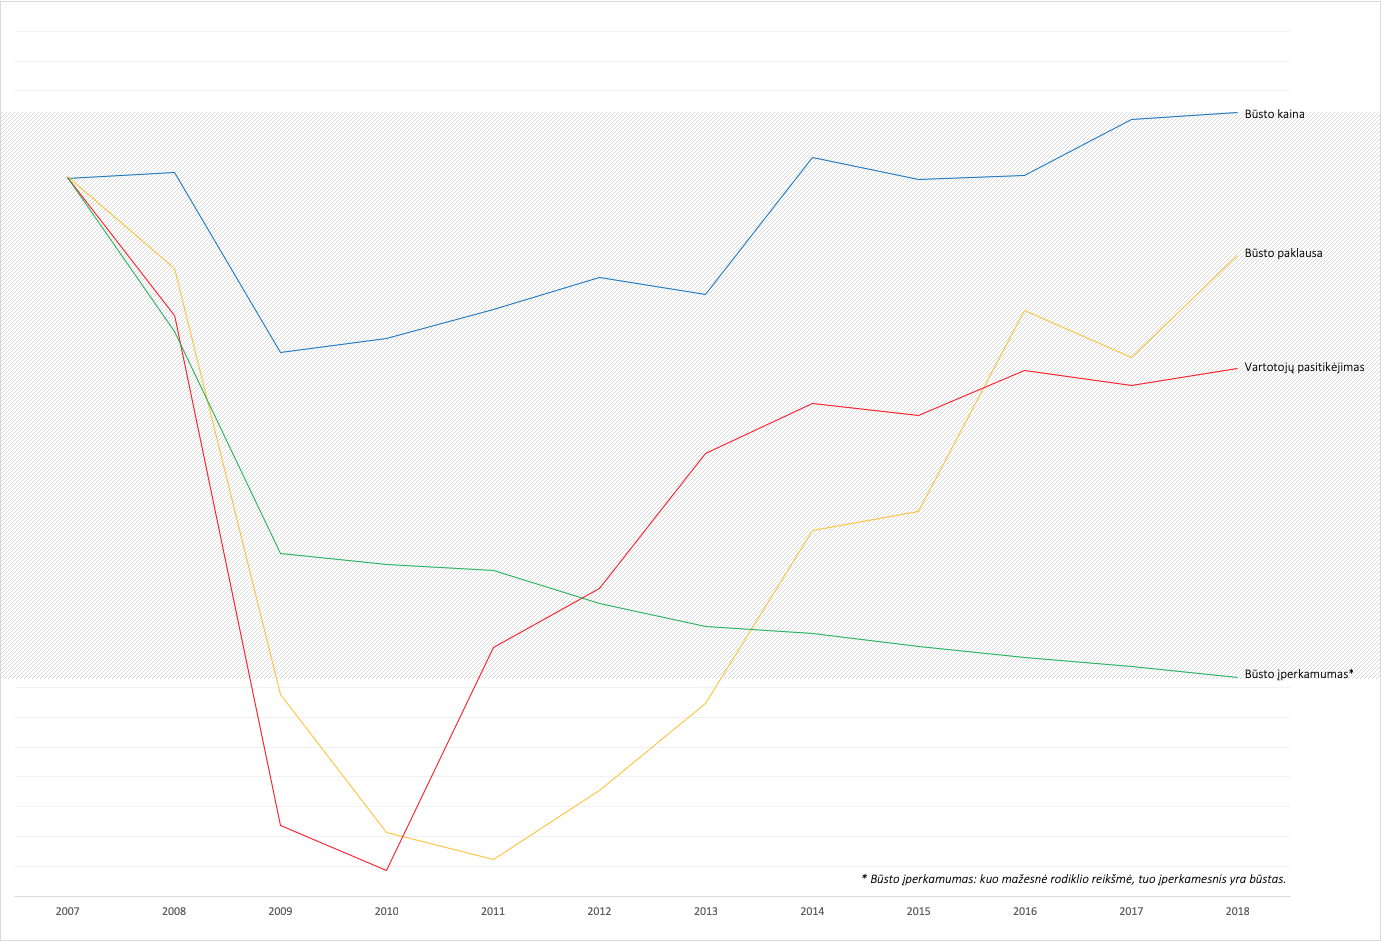Select the yellow line's lowest point
Screen dimensions: 1381x942
(493, 859)
